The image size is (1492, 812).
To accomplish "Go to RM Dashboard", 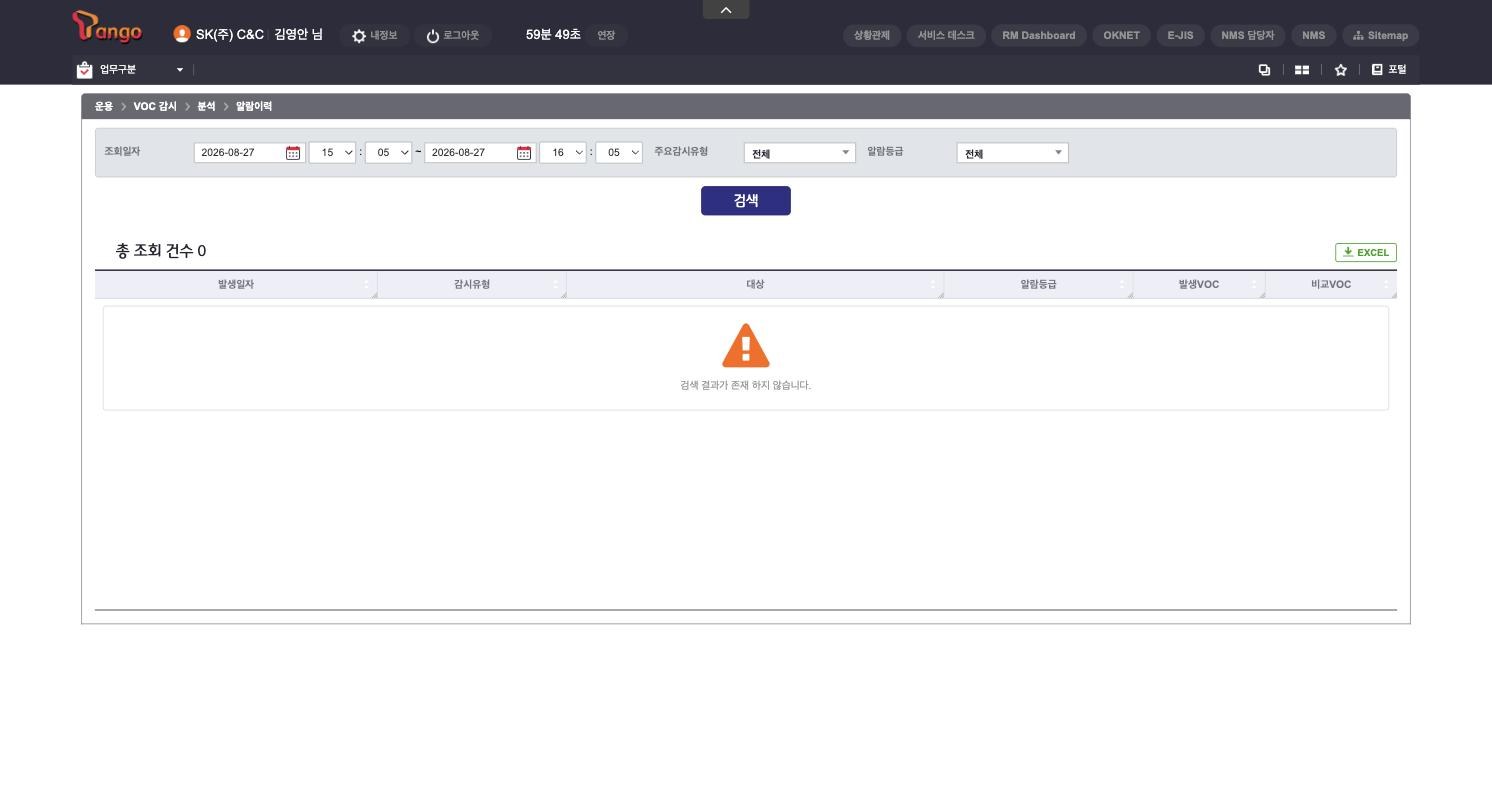I will coord(1039,36).
